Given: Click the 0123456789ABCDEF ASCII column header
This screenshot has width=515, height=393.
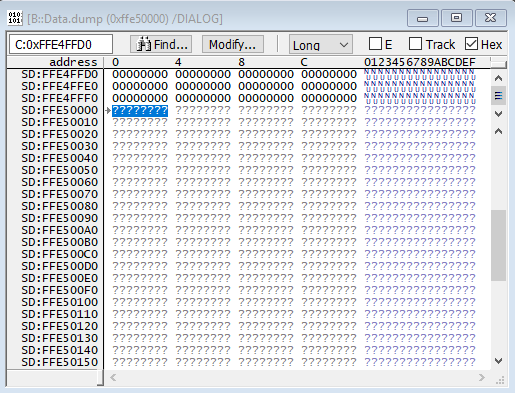Looking at the screenshot, I should point(420,62).
